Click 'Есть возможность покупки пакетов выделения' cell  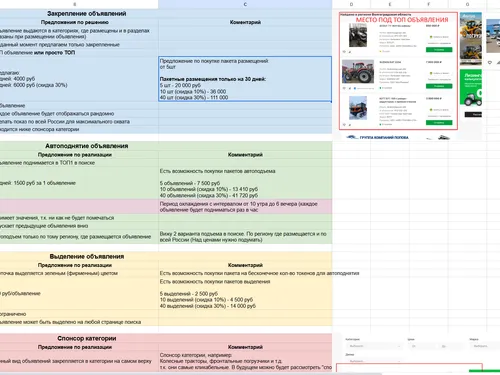(x=245, y=294)
